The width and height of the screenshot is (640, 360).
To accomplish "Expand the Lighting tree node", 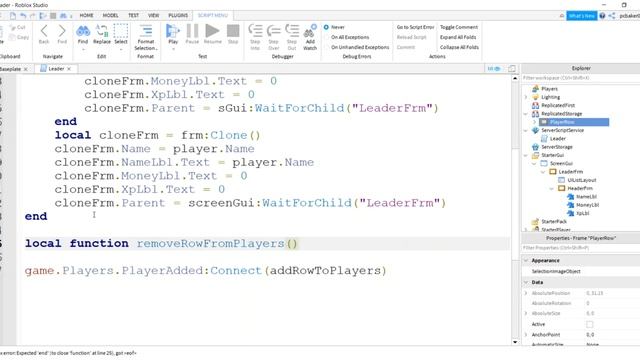I will [x=526, y=97].
